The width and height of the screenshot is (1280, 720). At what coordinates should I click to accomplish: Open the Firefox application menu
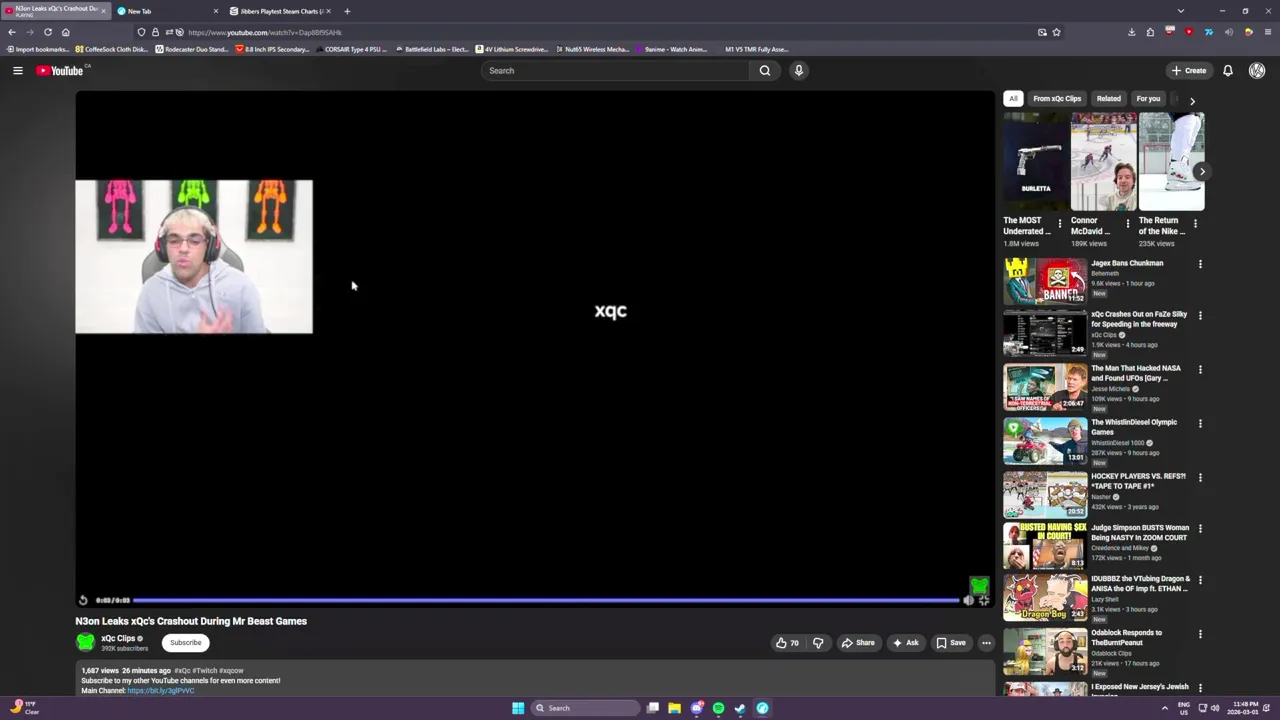(x=1267, y=32)
